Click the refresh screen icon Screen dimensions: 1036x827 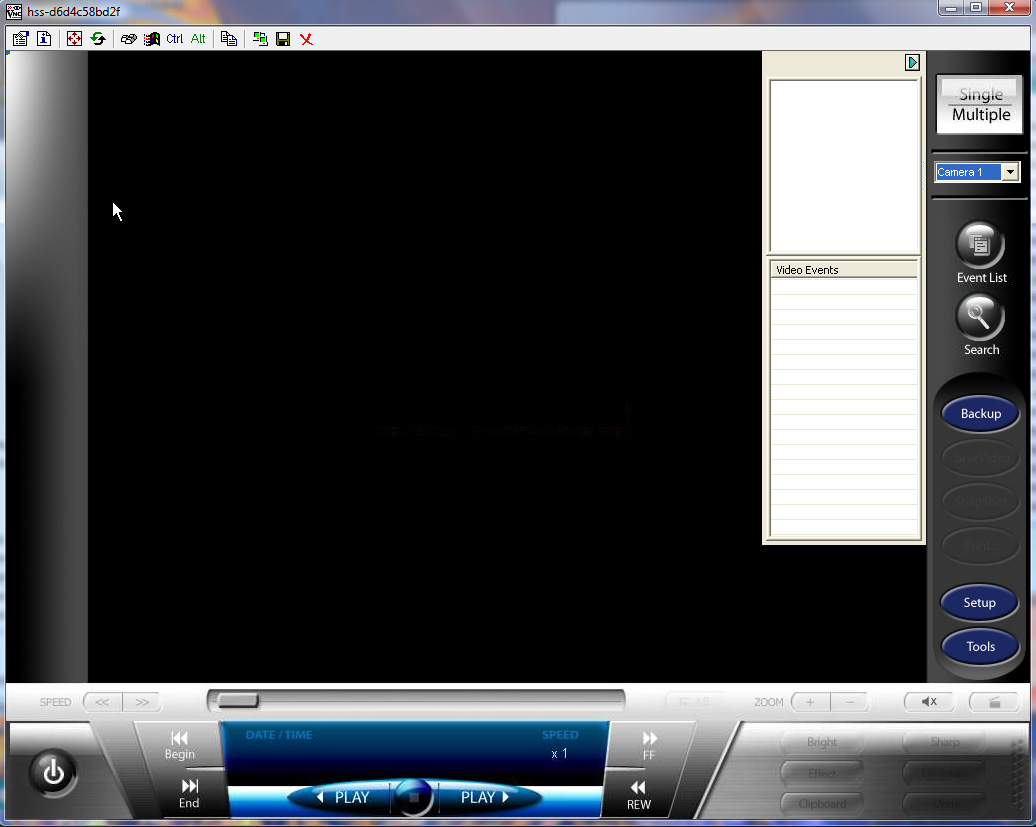point(98,39)
